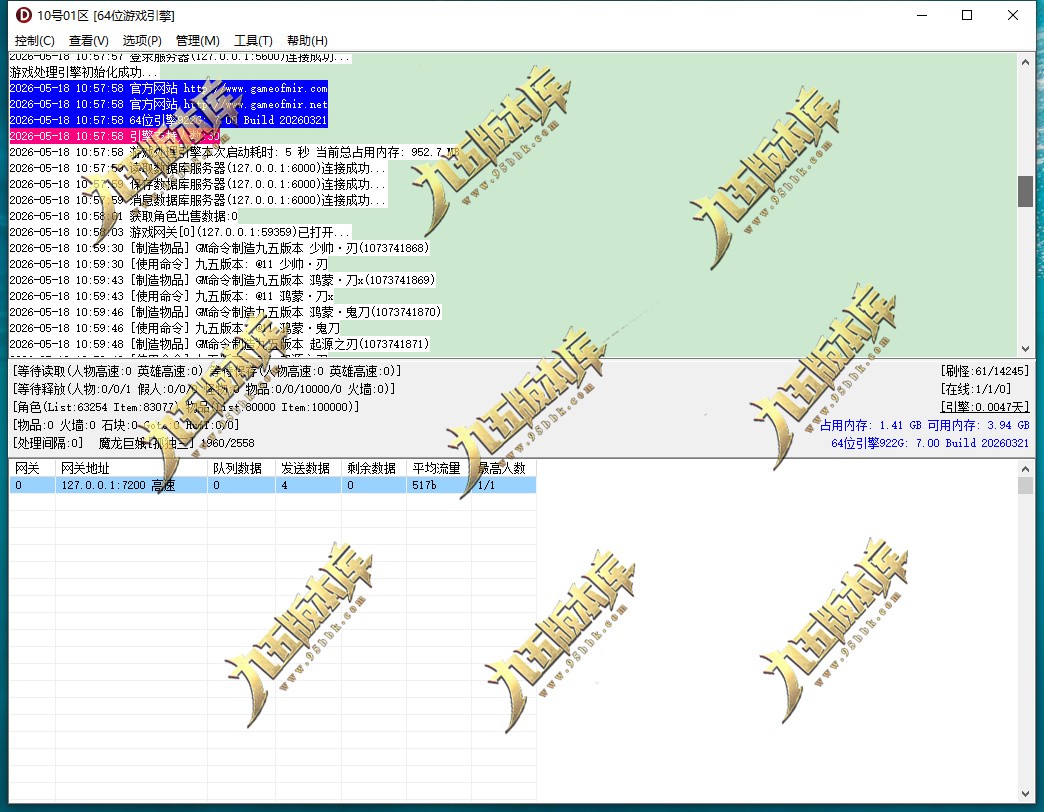
Task: Click log line gameofmir.net 官方网站
Action: tap(168, 104)
